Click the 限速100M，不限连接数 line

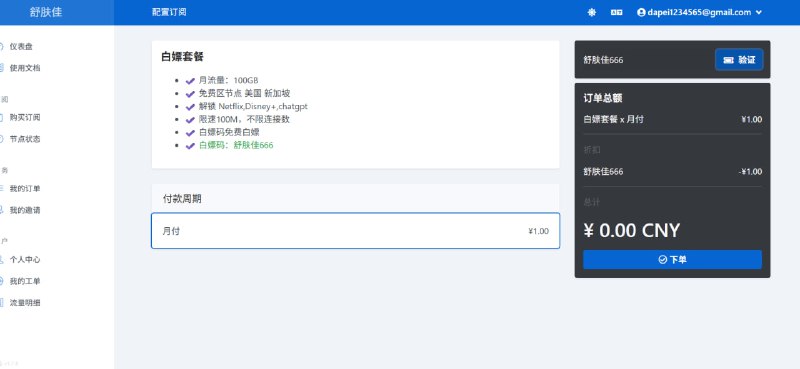[x=244, y=119]
